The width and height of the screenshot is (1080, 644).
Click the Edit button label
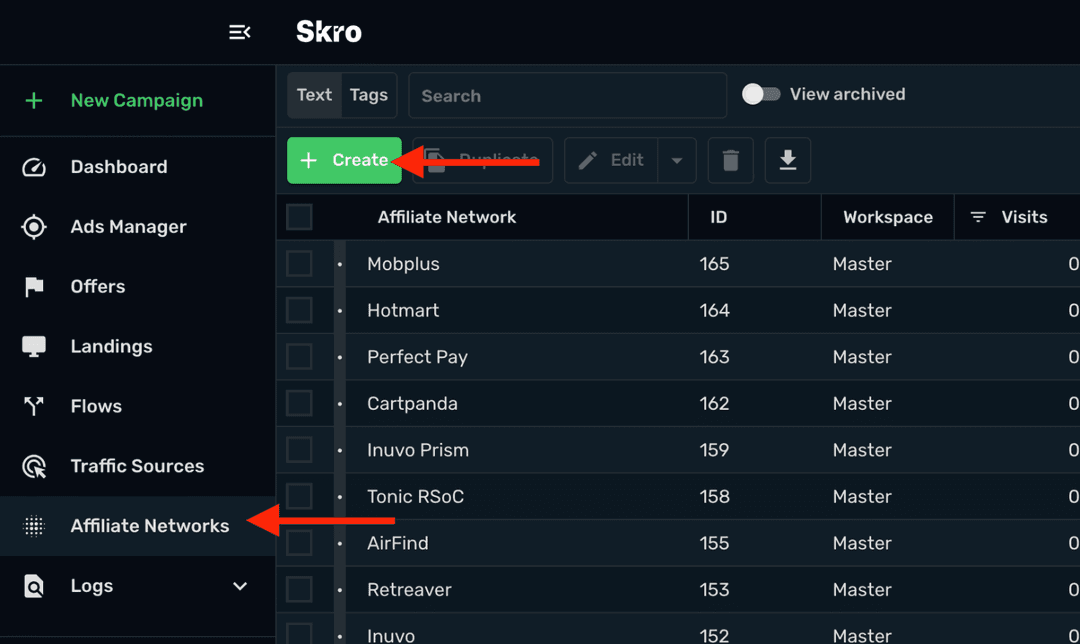[627, 160]
